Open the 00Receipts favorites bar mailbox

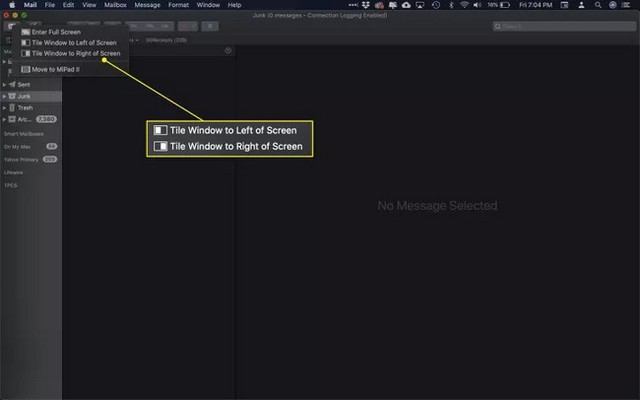point(166,40)
